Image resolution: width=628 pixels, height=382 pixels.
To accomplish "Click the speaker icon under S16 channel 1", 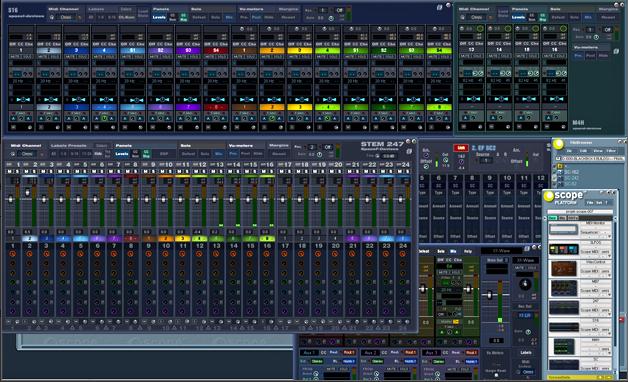I will click(x=30, y=127).
